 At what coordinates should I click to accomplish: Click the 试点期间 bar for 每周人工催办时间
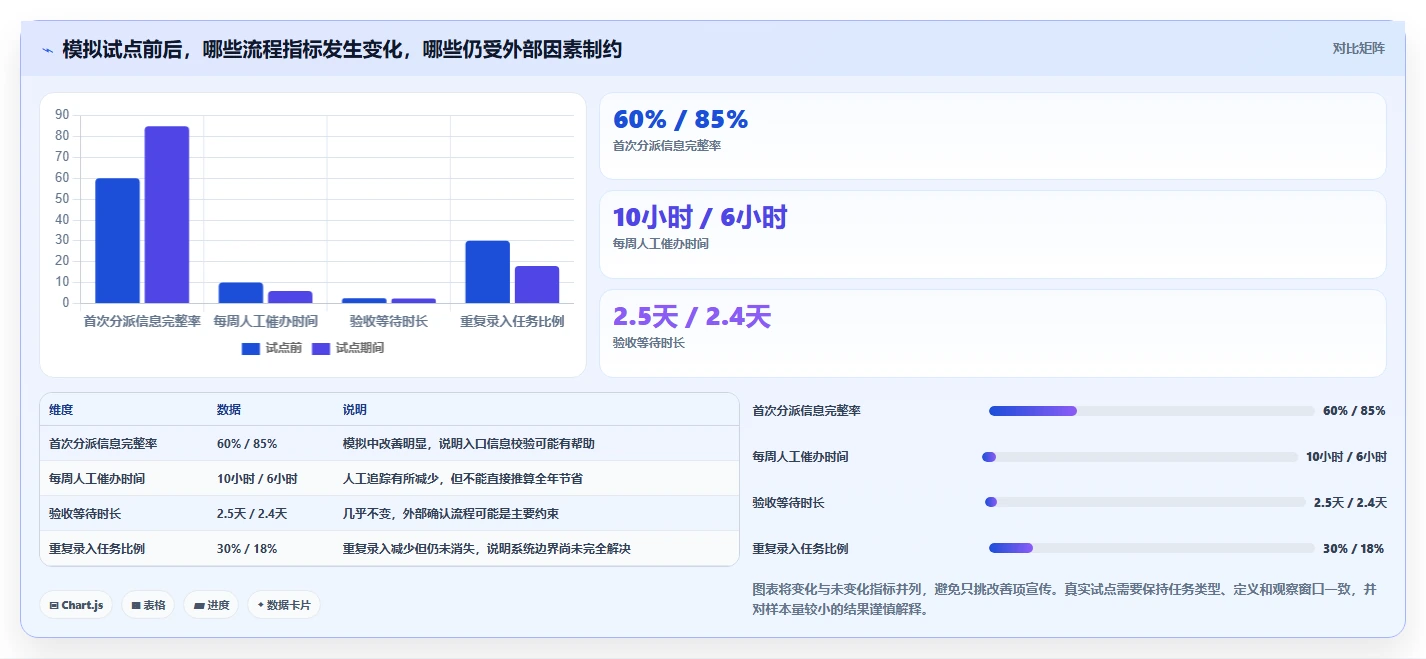[x=290, y=297]
